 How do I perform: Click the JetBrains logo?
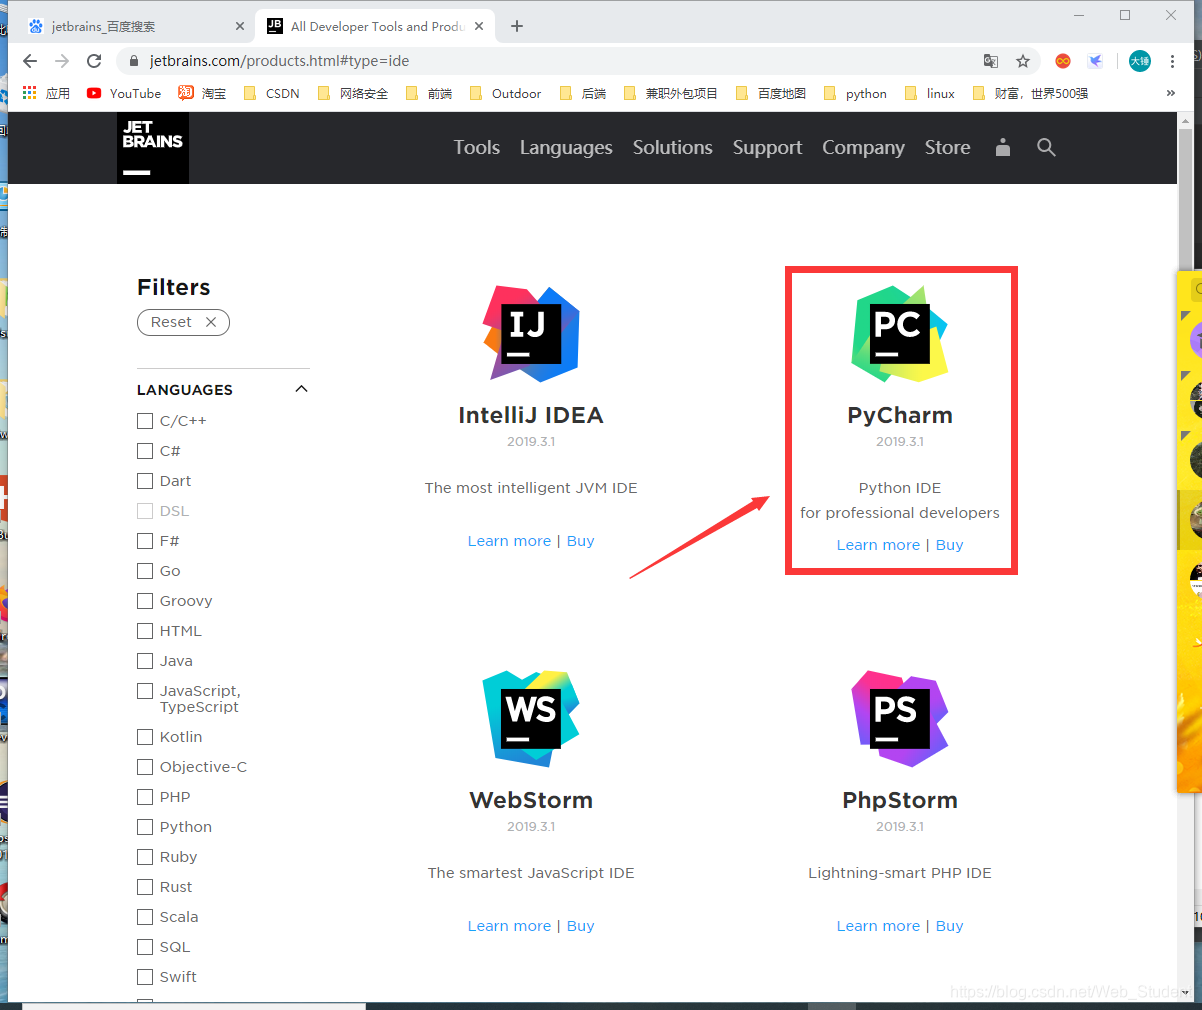[153, 148]
